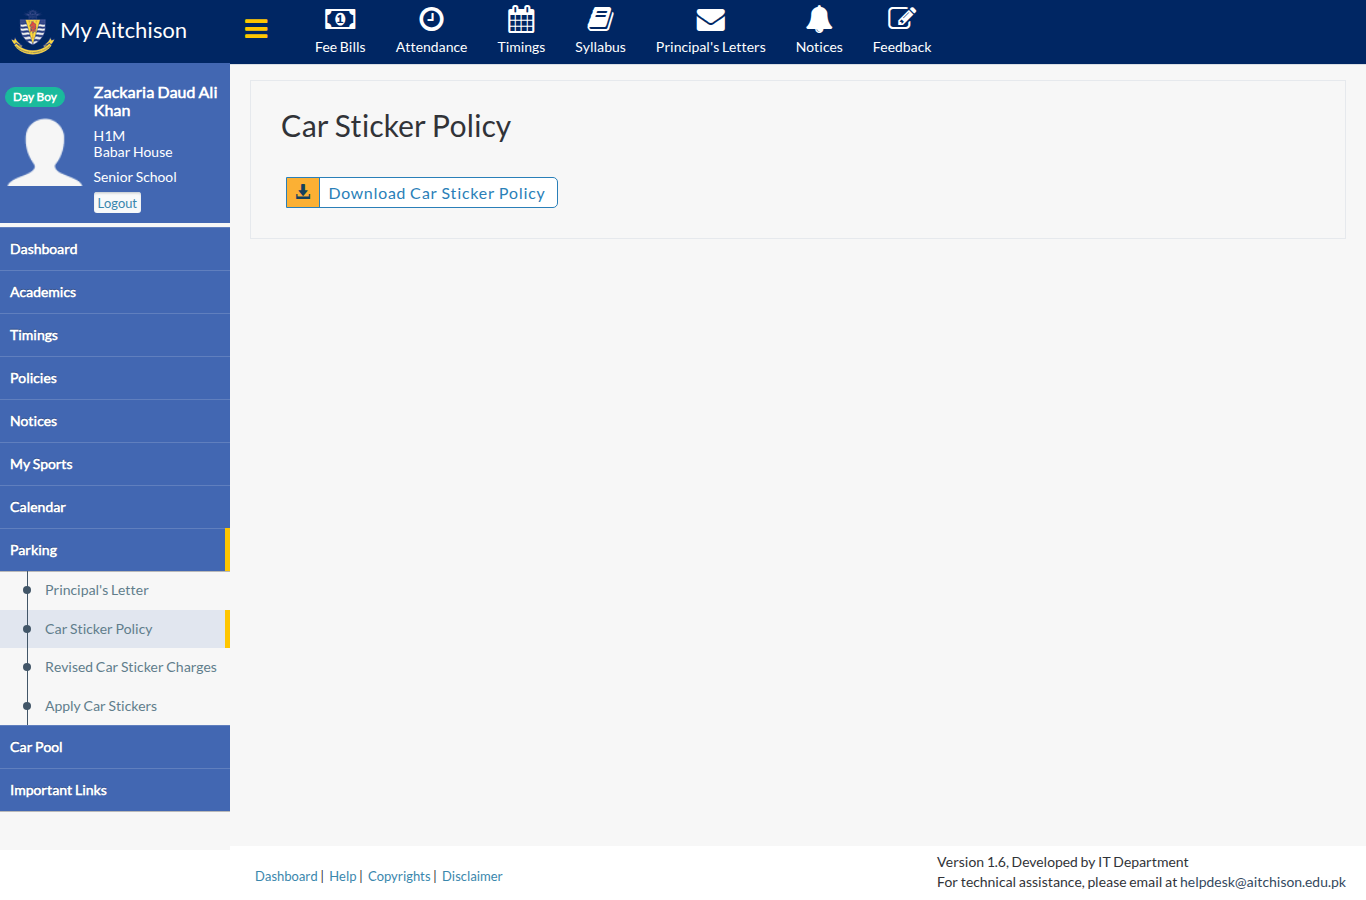Click the student profile avatar
Screen dimensions: 1366x900
[x=45, y=152]
